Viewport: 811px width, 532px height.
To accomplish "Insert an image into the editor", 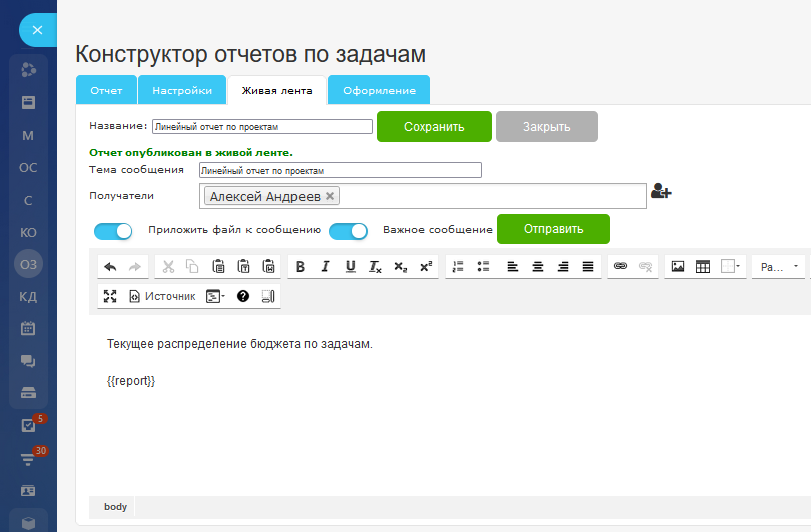I will 678,267.
